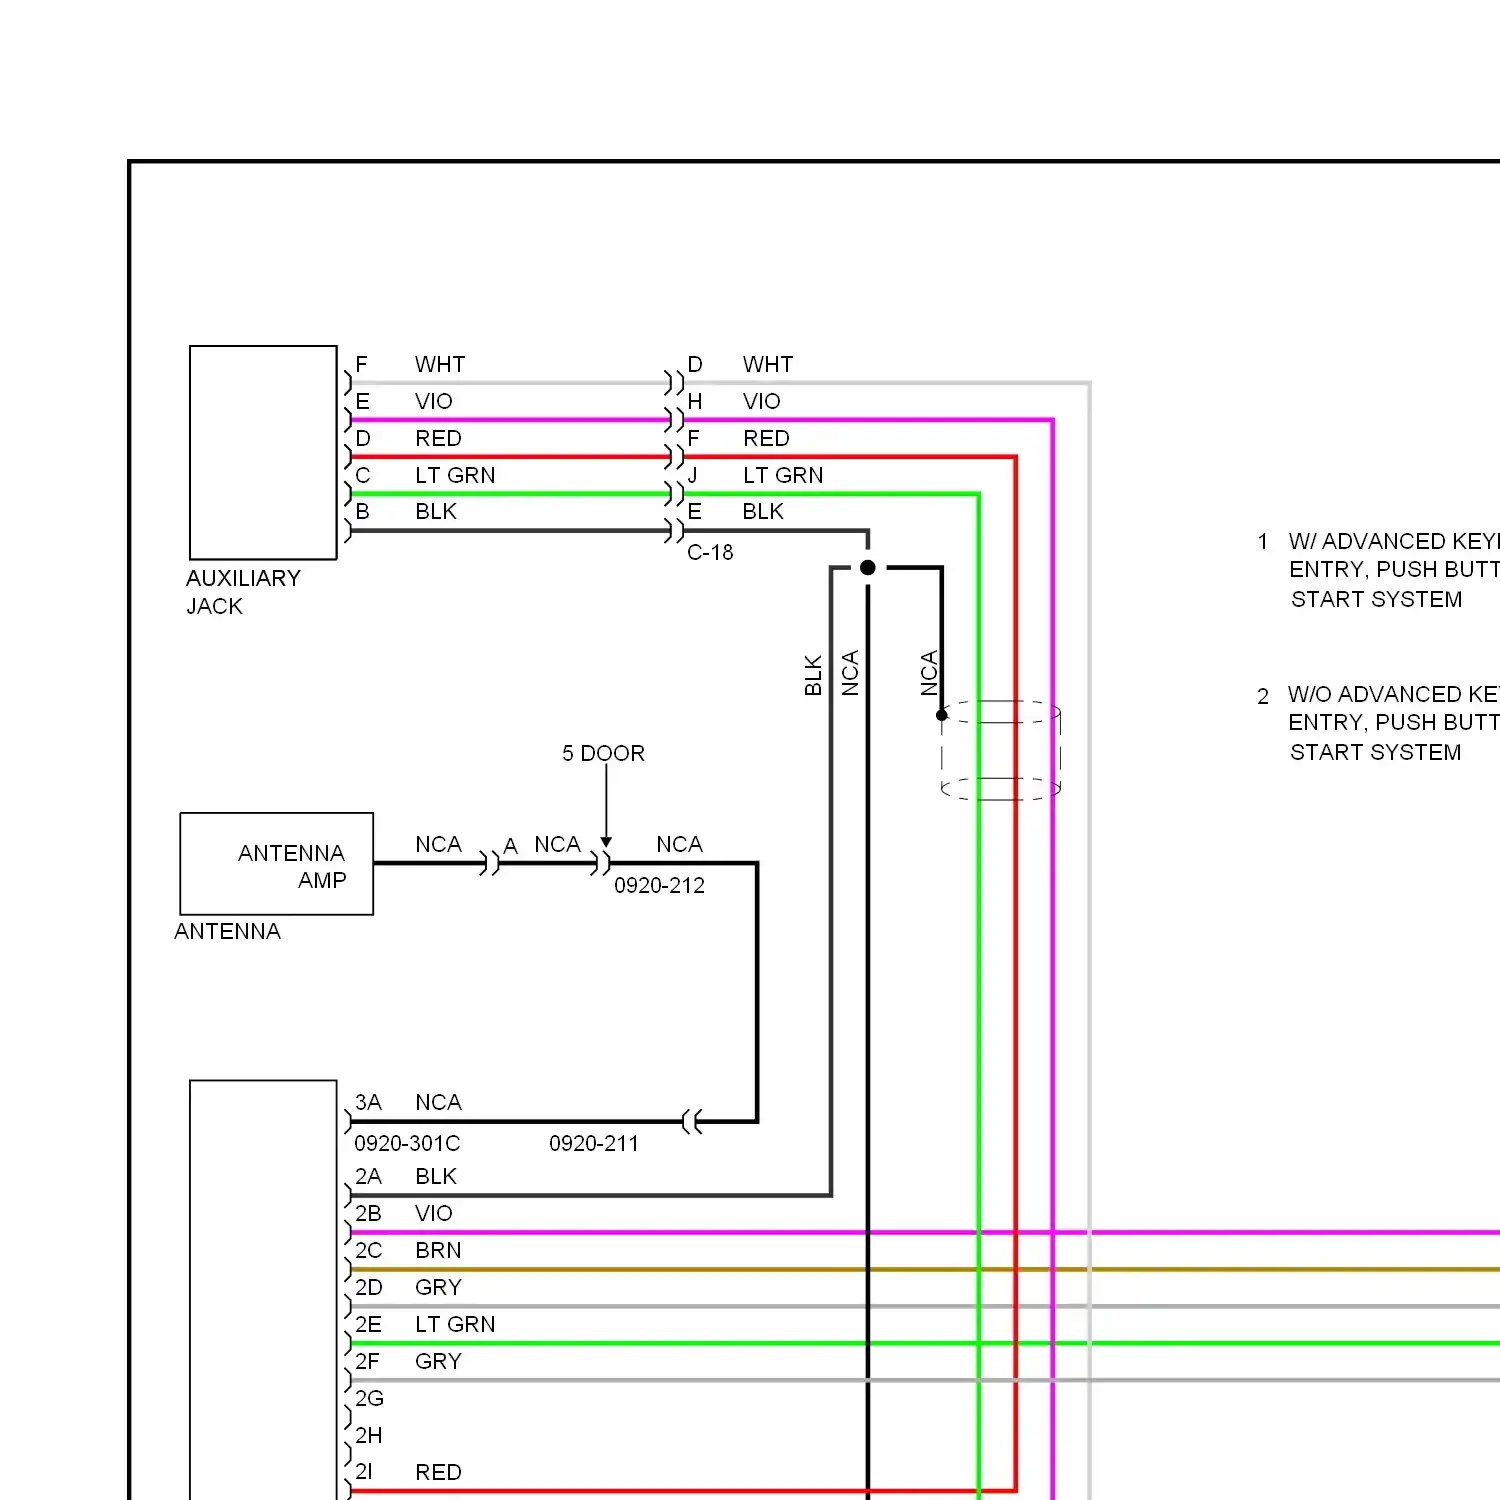Click the standalone "ANTENNA" label under the amp box
Screen dimensions: 1500x1500
point(227,931)
